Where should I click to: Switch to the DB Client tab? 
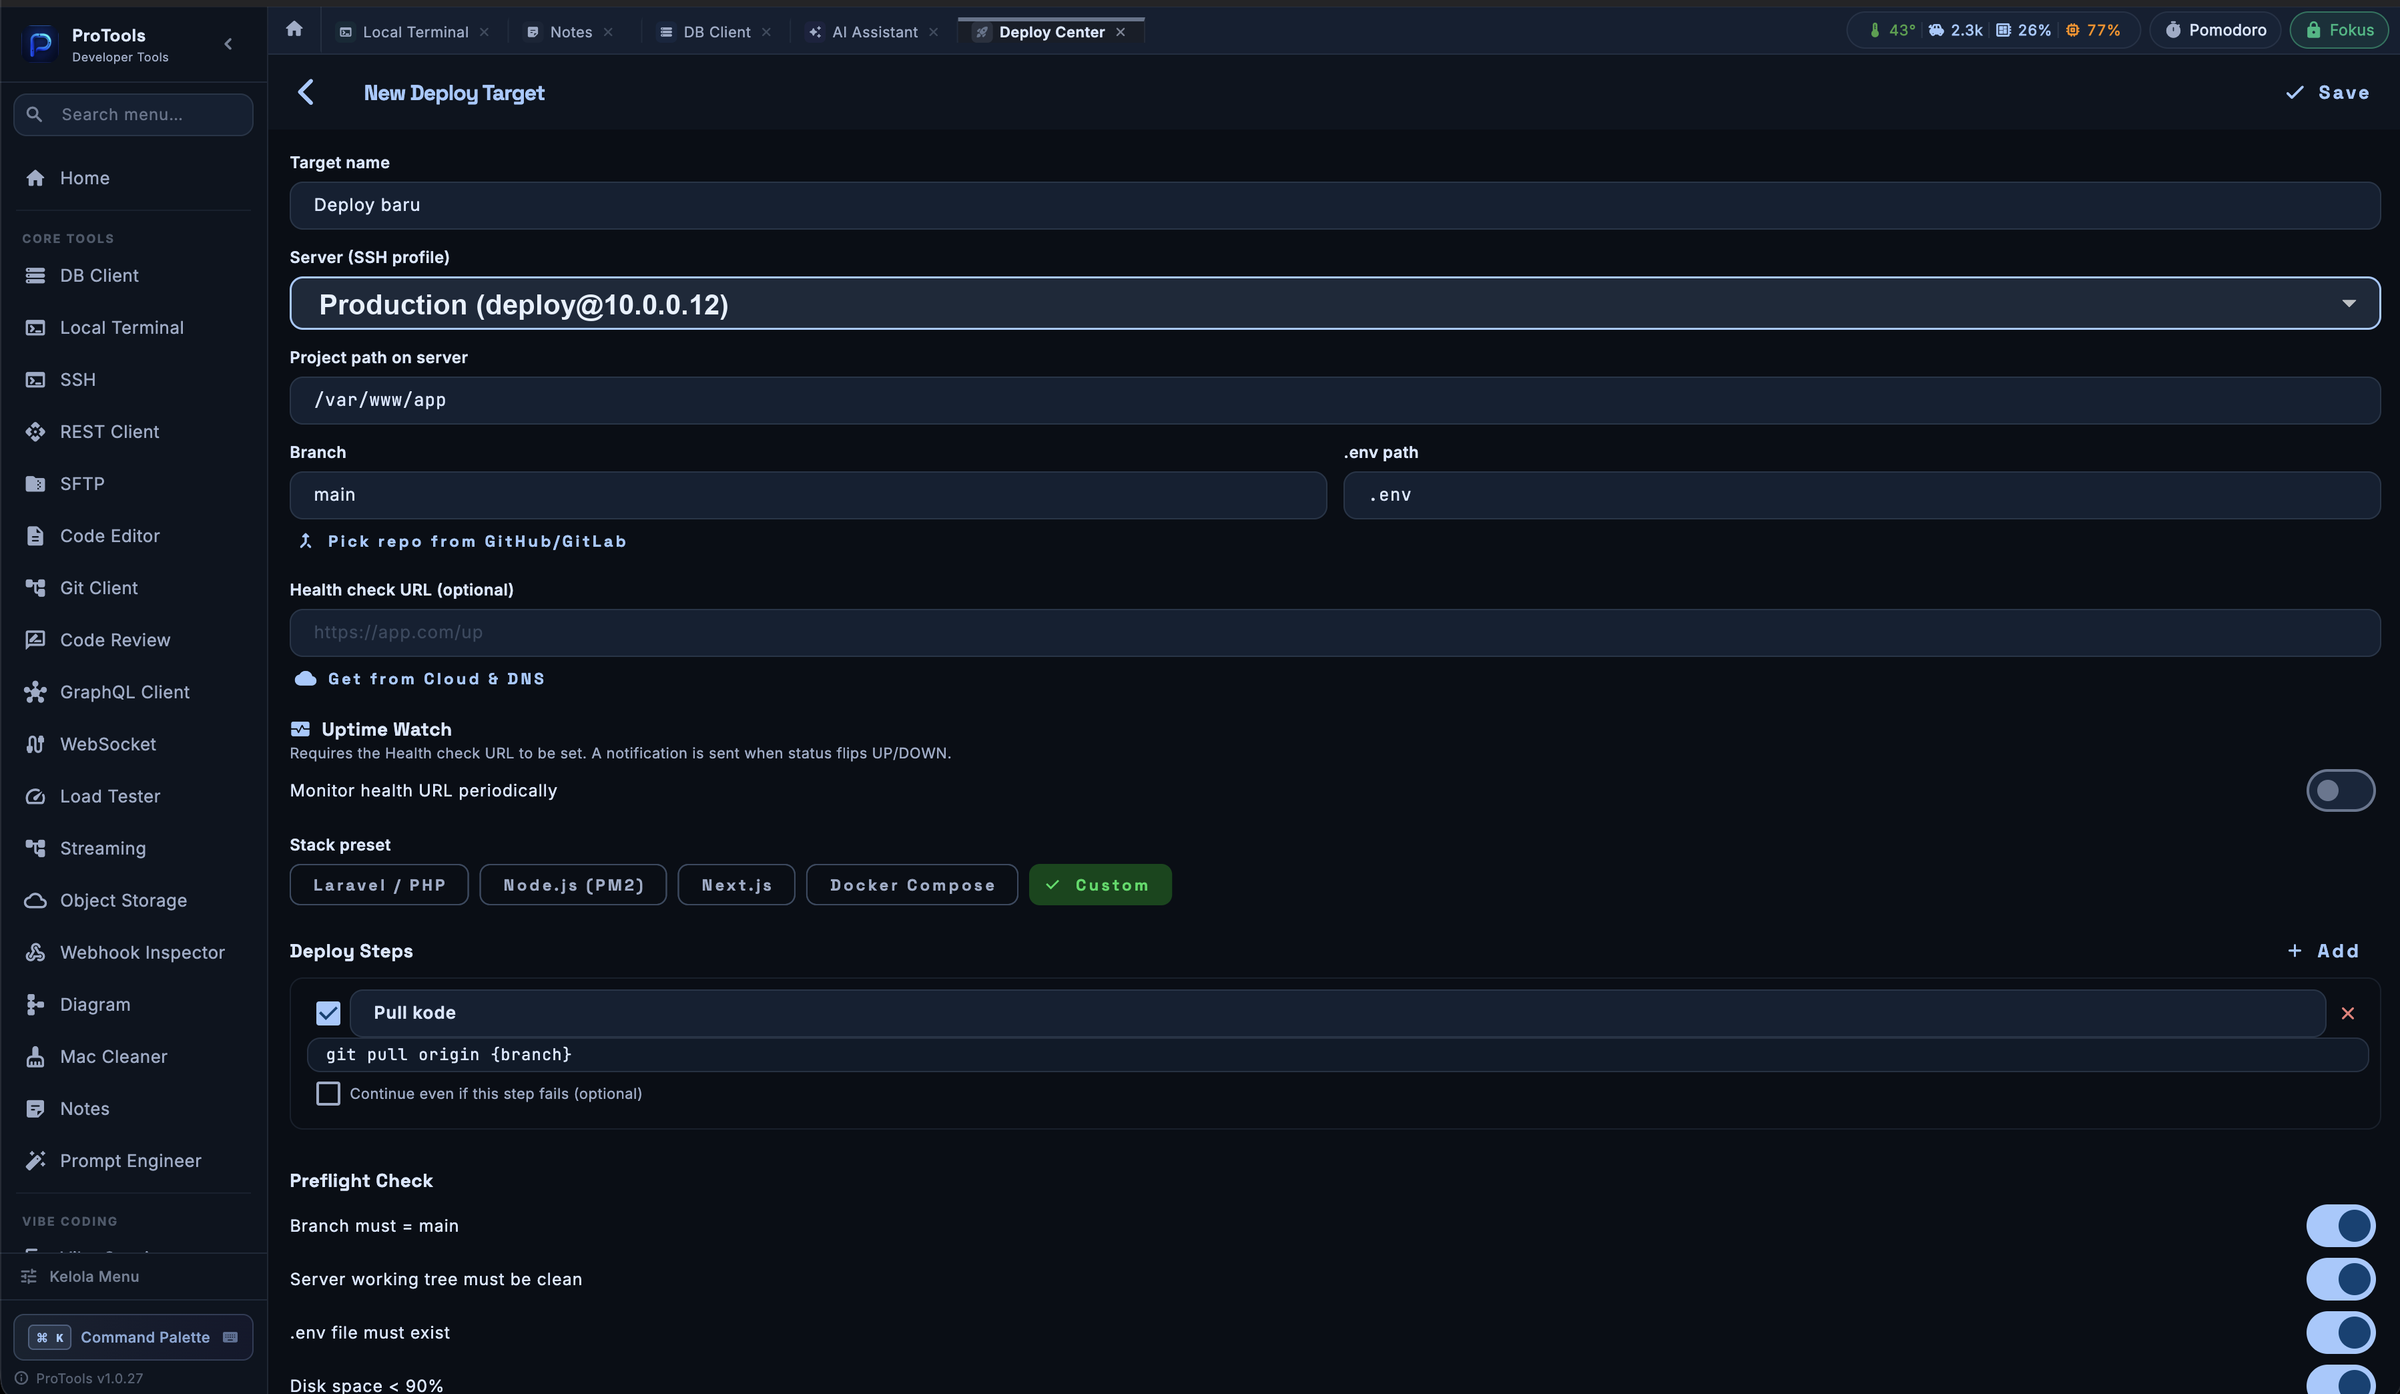click(x=716, y=32)
